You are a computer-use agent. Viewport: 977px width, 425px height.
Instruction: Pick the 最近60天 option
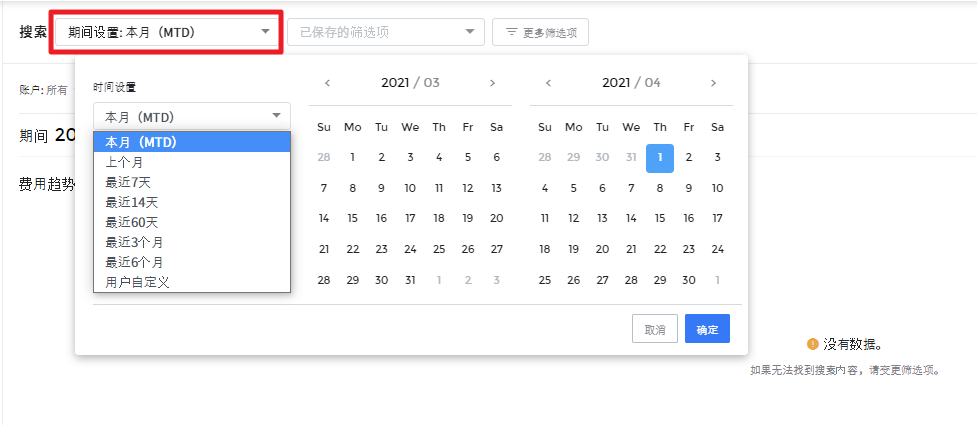point(131,222)
